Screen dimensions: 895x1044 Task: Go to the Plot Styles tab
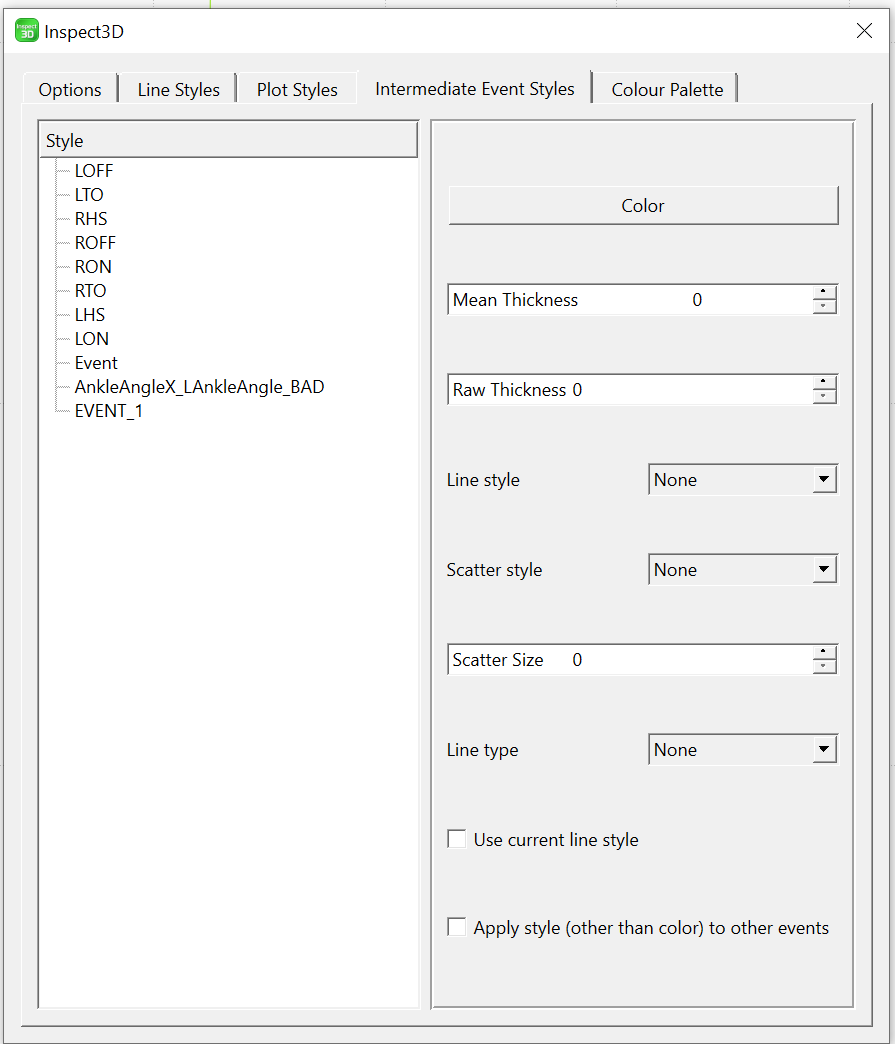click(x=297, y=89)
